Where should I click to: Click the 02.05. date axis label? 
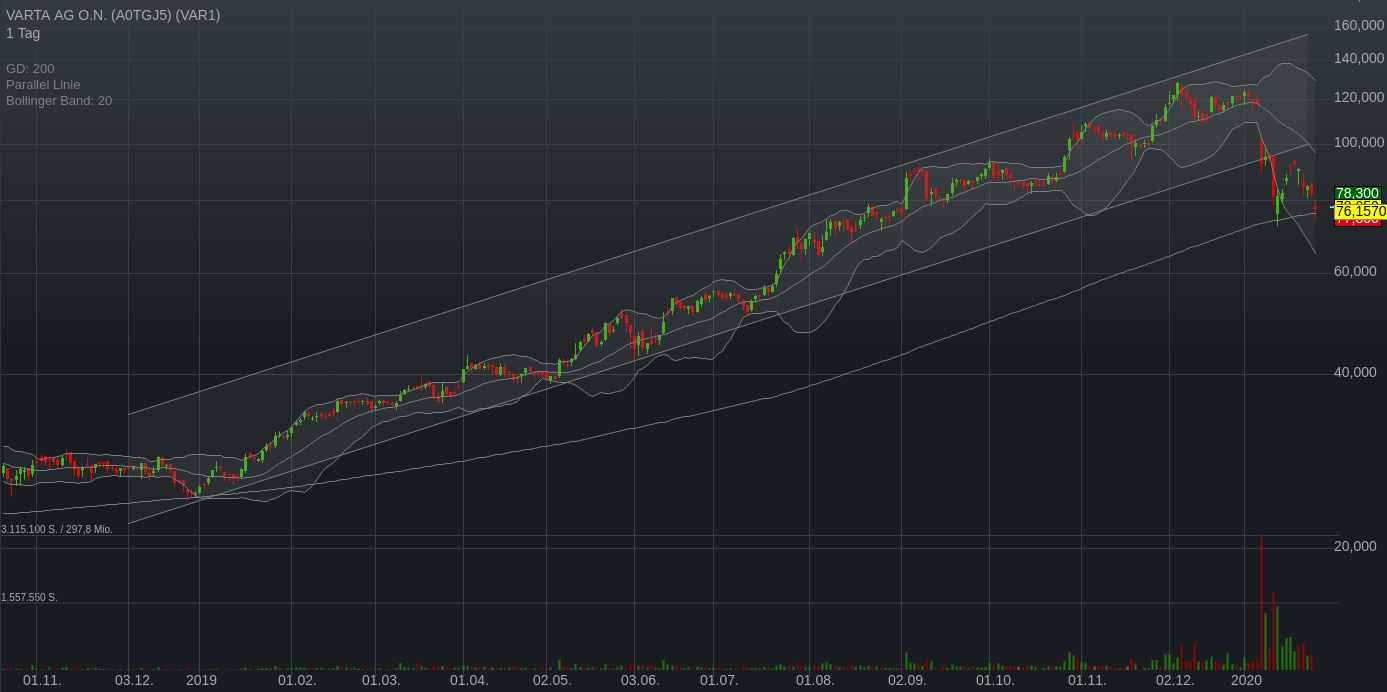552,680
